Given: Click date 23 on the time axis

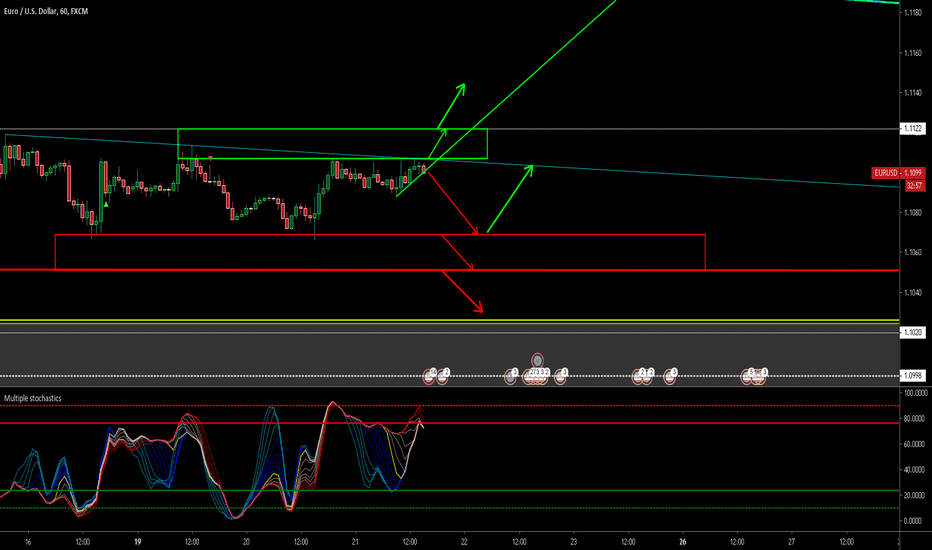Looking at the screenshot, I should [x=574, y=542].
